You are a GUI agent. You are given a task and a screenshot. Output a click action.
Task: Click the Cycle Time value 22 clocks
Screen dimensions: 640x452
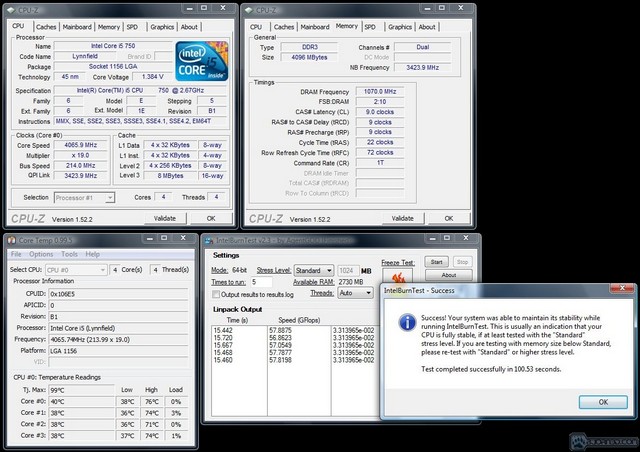point(380,142)
